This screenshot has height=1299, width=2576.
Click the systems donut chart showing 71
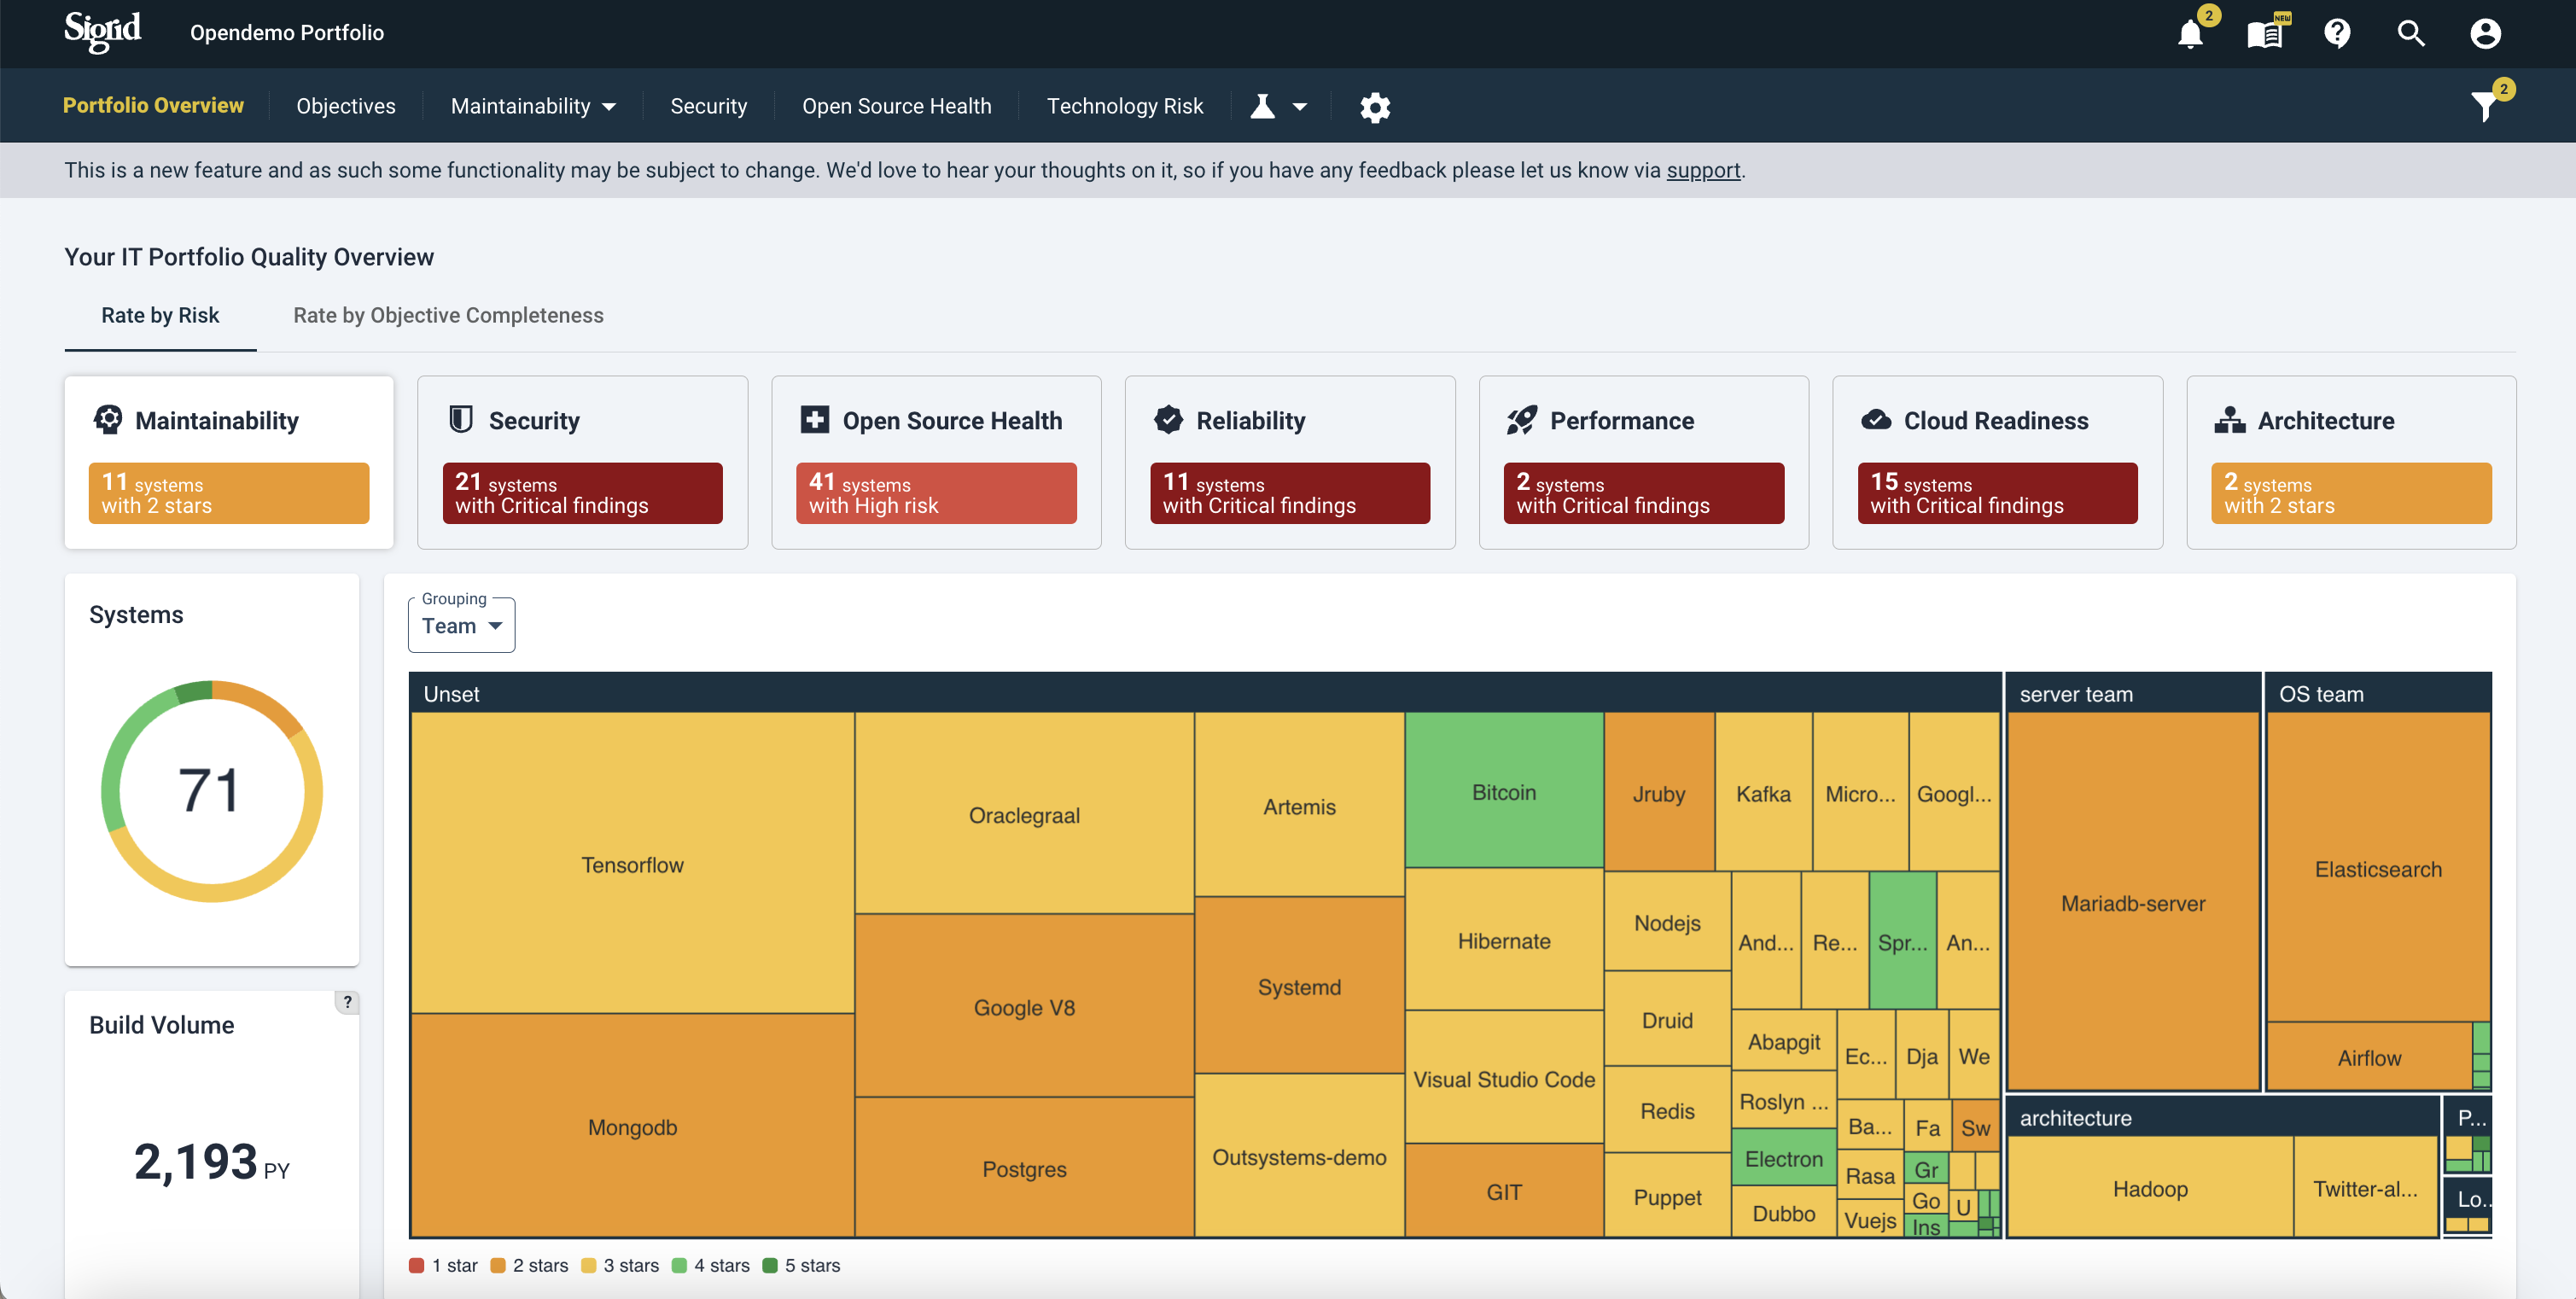point(212,791)
